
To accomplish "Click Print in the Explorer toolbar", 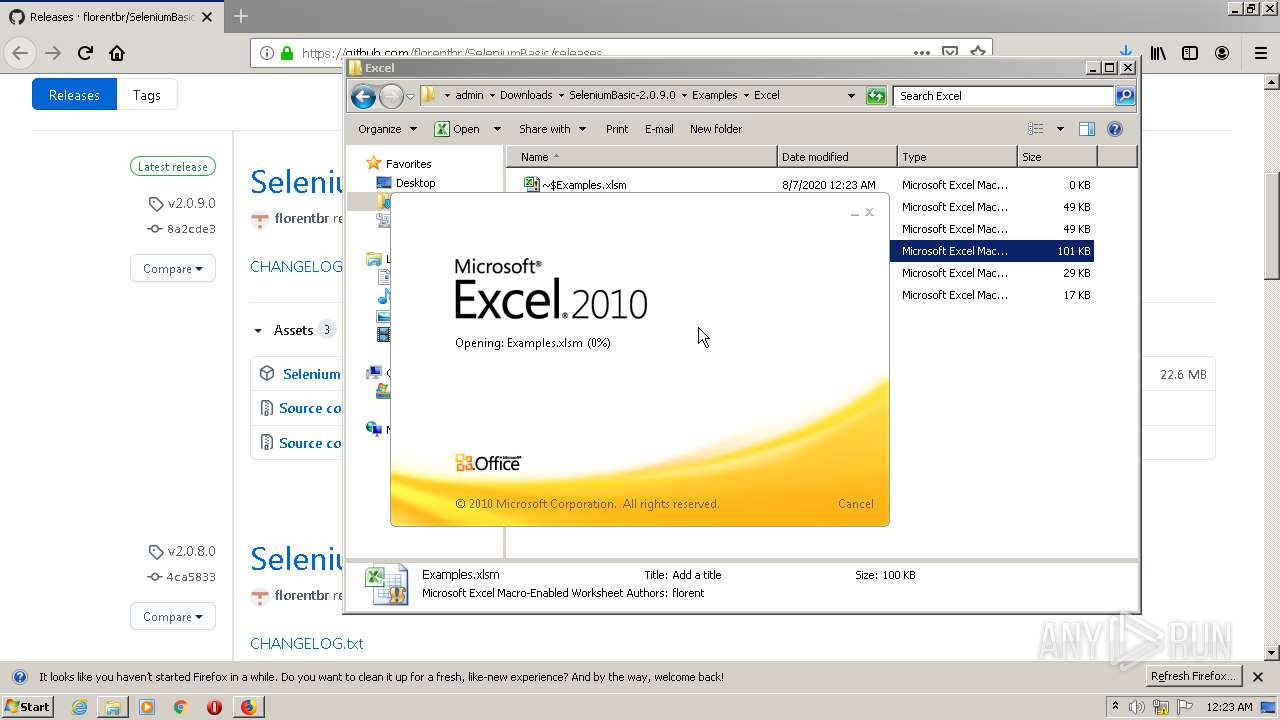I will tap(617, 129).
